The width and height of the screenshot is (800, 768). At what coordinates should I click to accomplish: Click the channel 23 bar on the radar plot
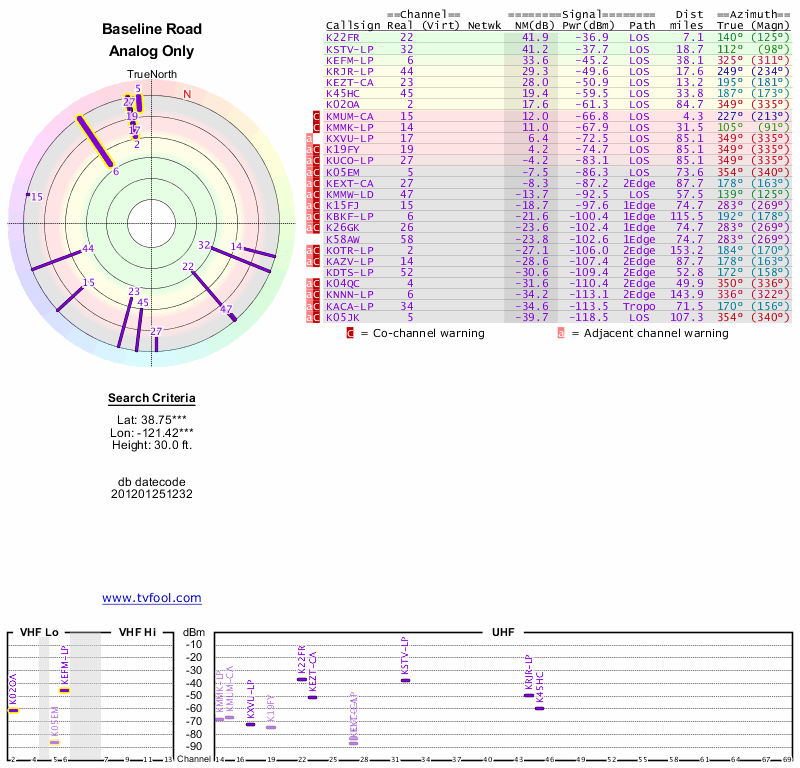click(x=124, y=323)
